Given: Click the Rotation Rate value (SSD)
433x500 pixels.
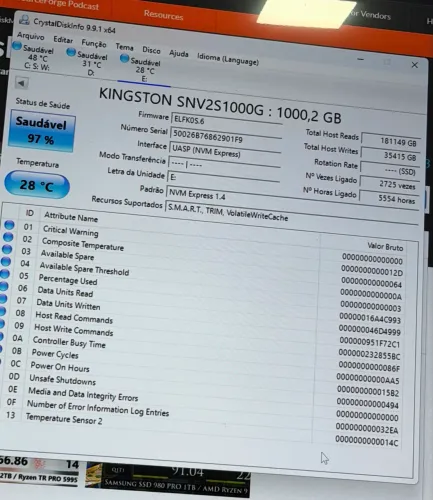Looking at the screenshot, I should 390,170.
